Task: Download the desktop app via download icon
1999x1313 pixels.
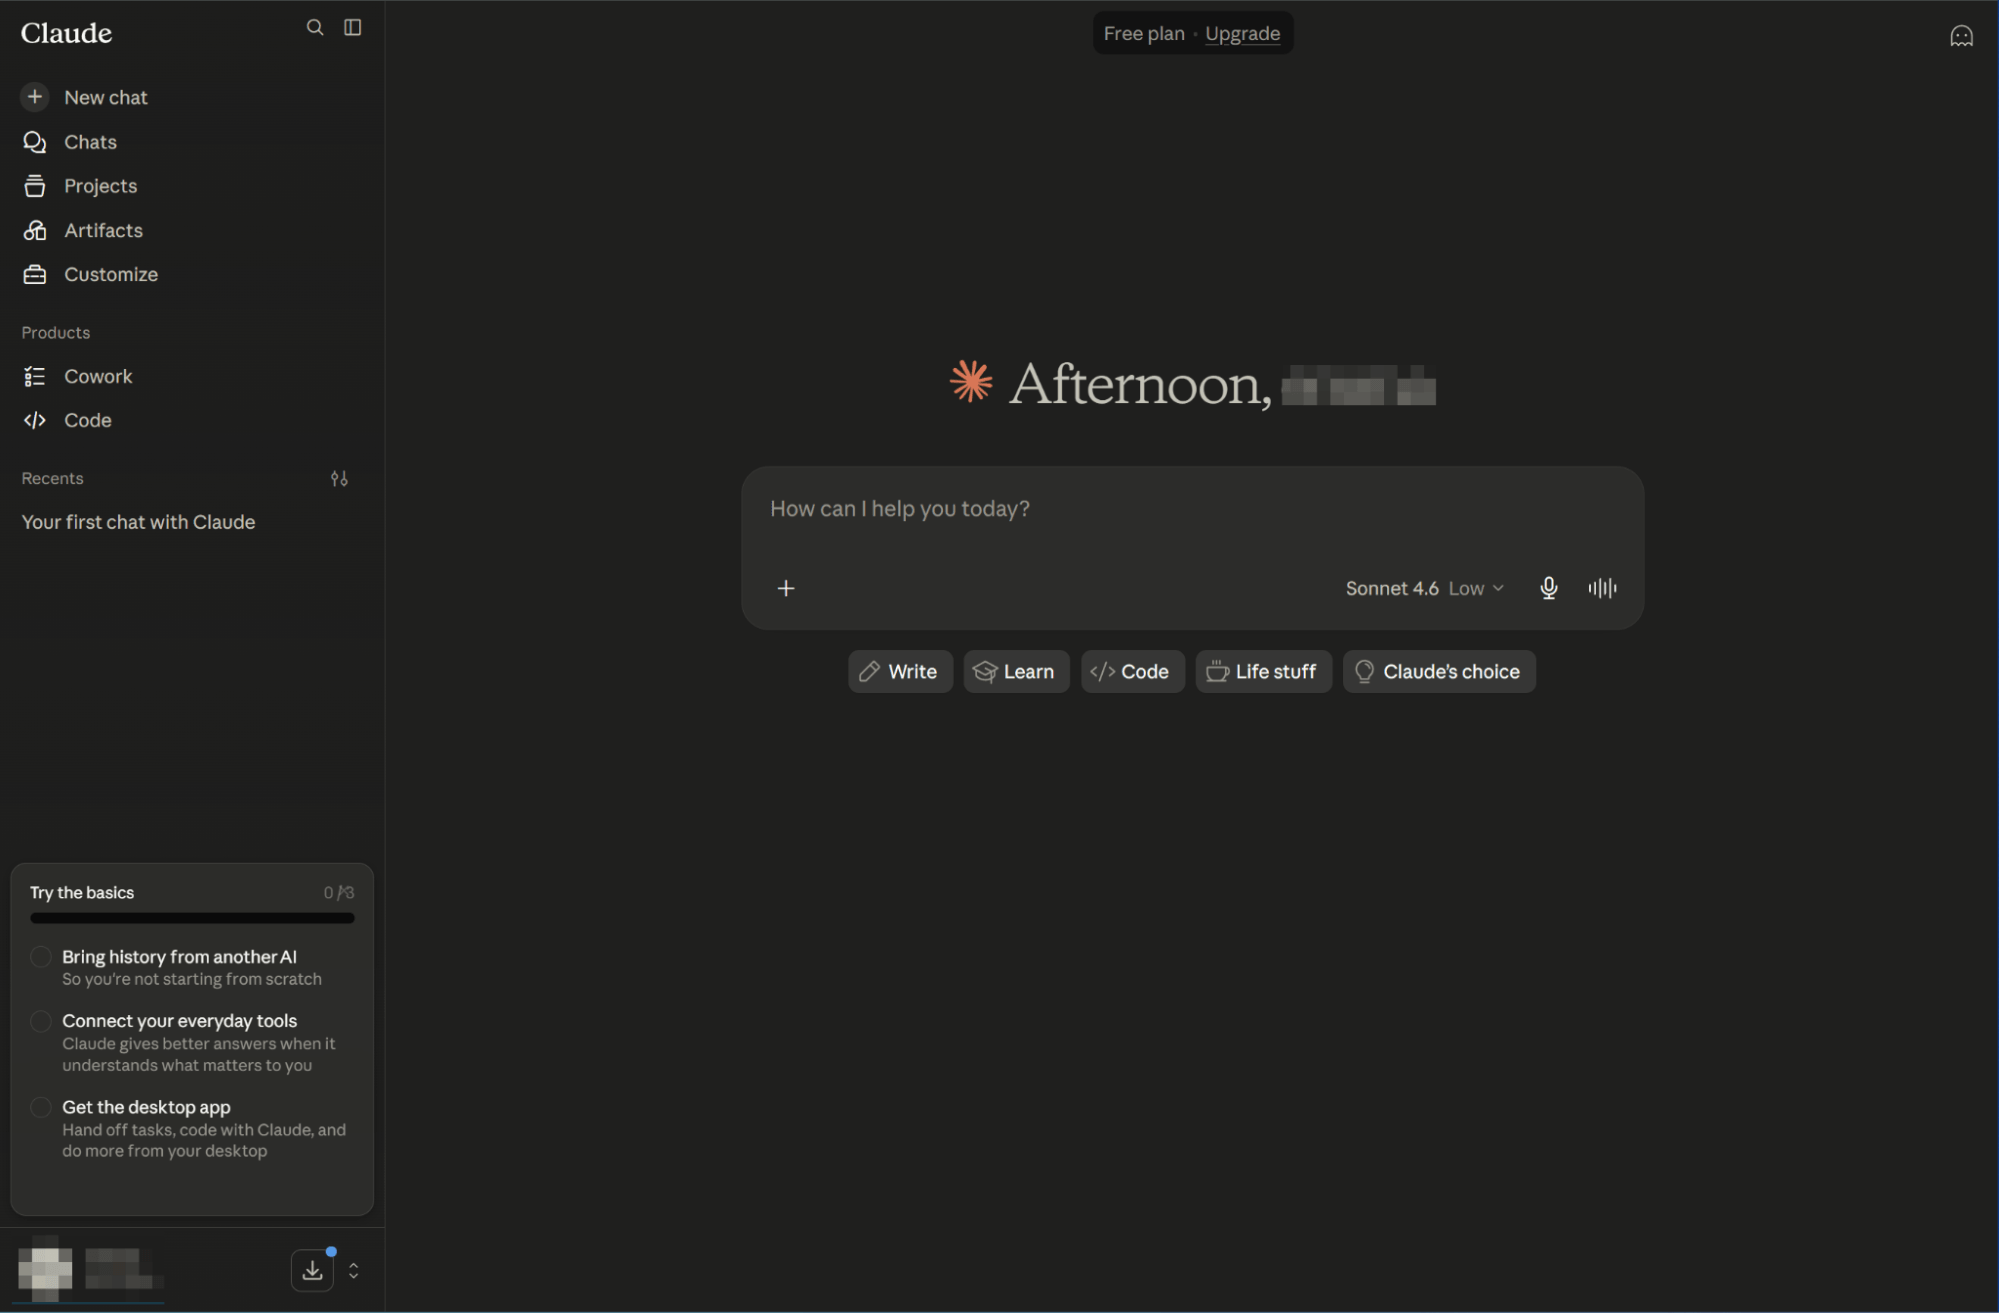Action: click(x=313, y=1271)
